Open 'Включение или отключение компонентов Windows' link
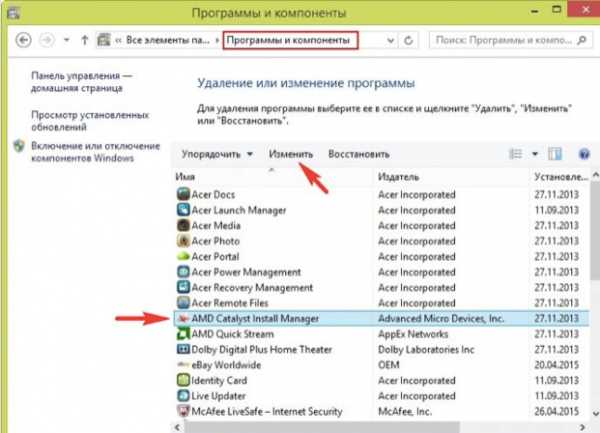The height and width of the screenshot is (433, 600). [95, 152]
